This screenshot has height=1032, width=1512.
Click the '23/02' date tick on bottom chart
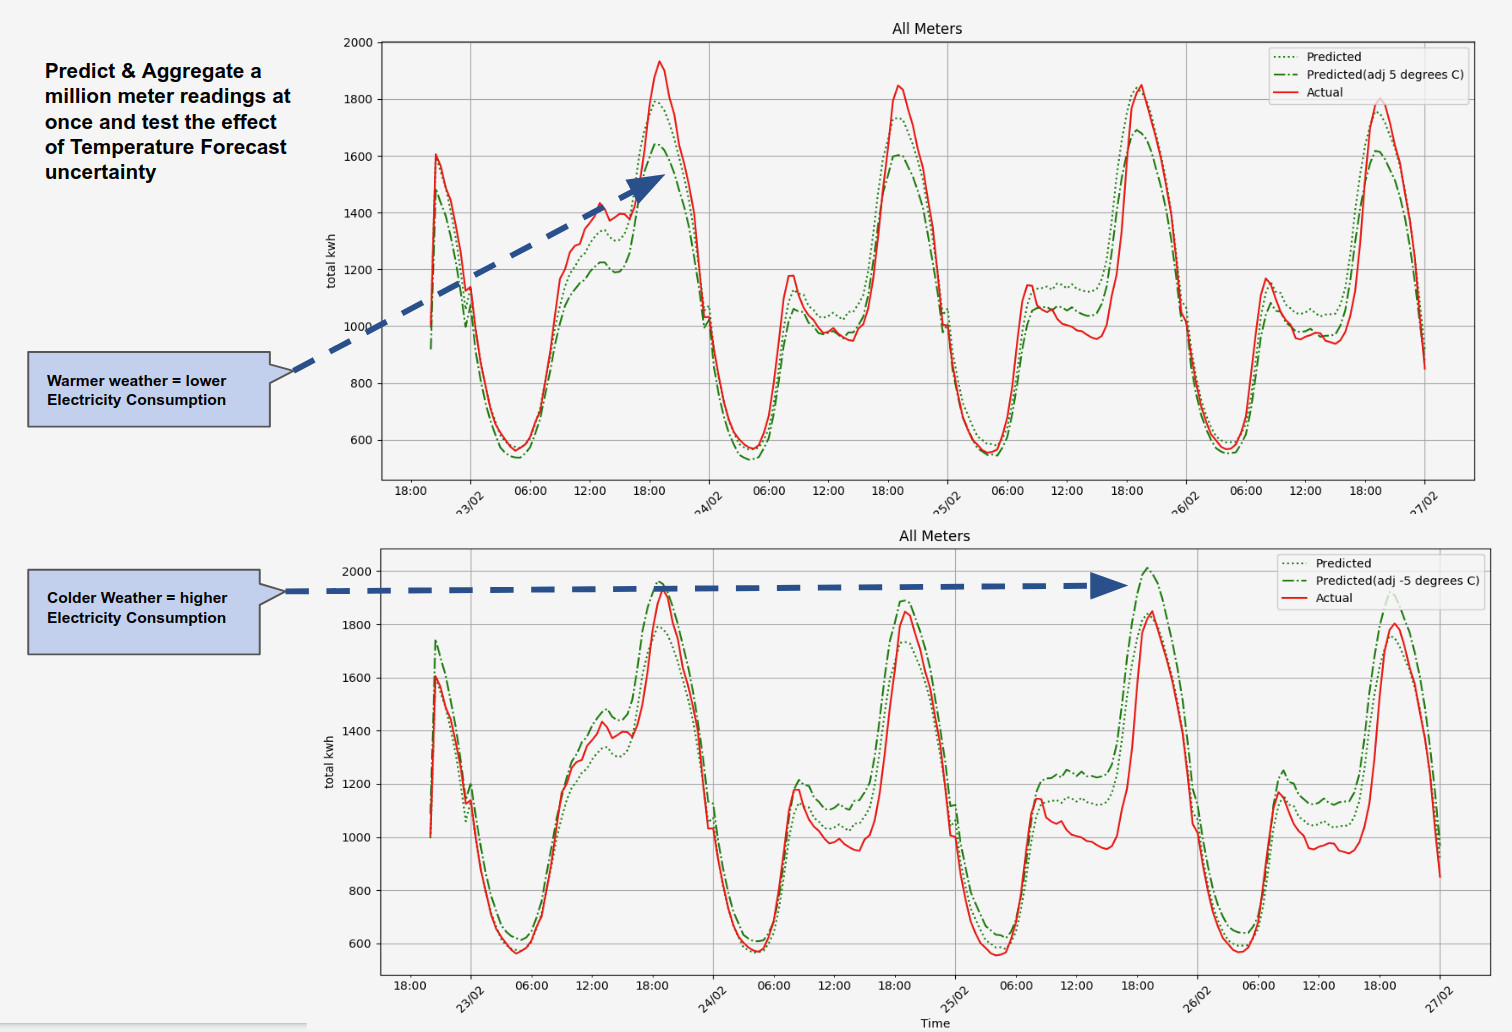tap(470, 999)
